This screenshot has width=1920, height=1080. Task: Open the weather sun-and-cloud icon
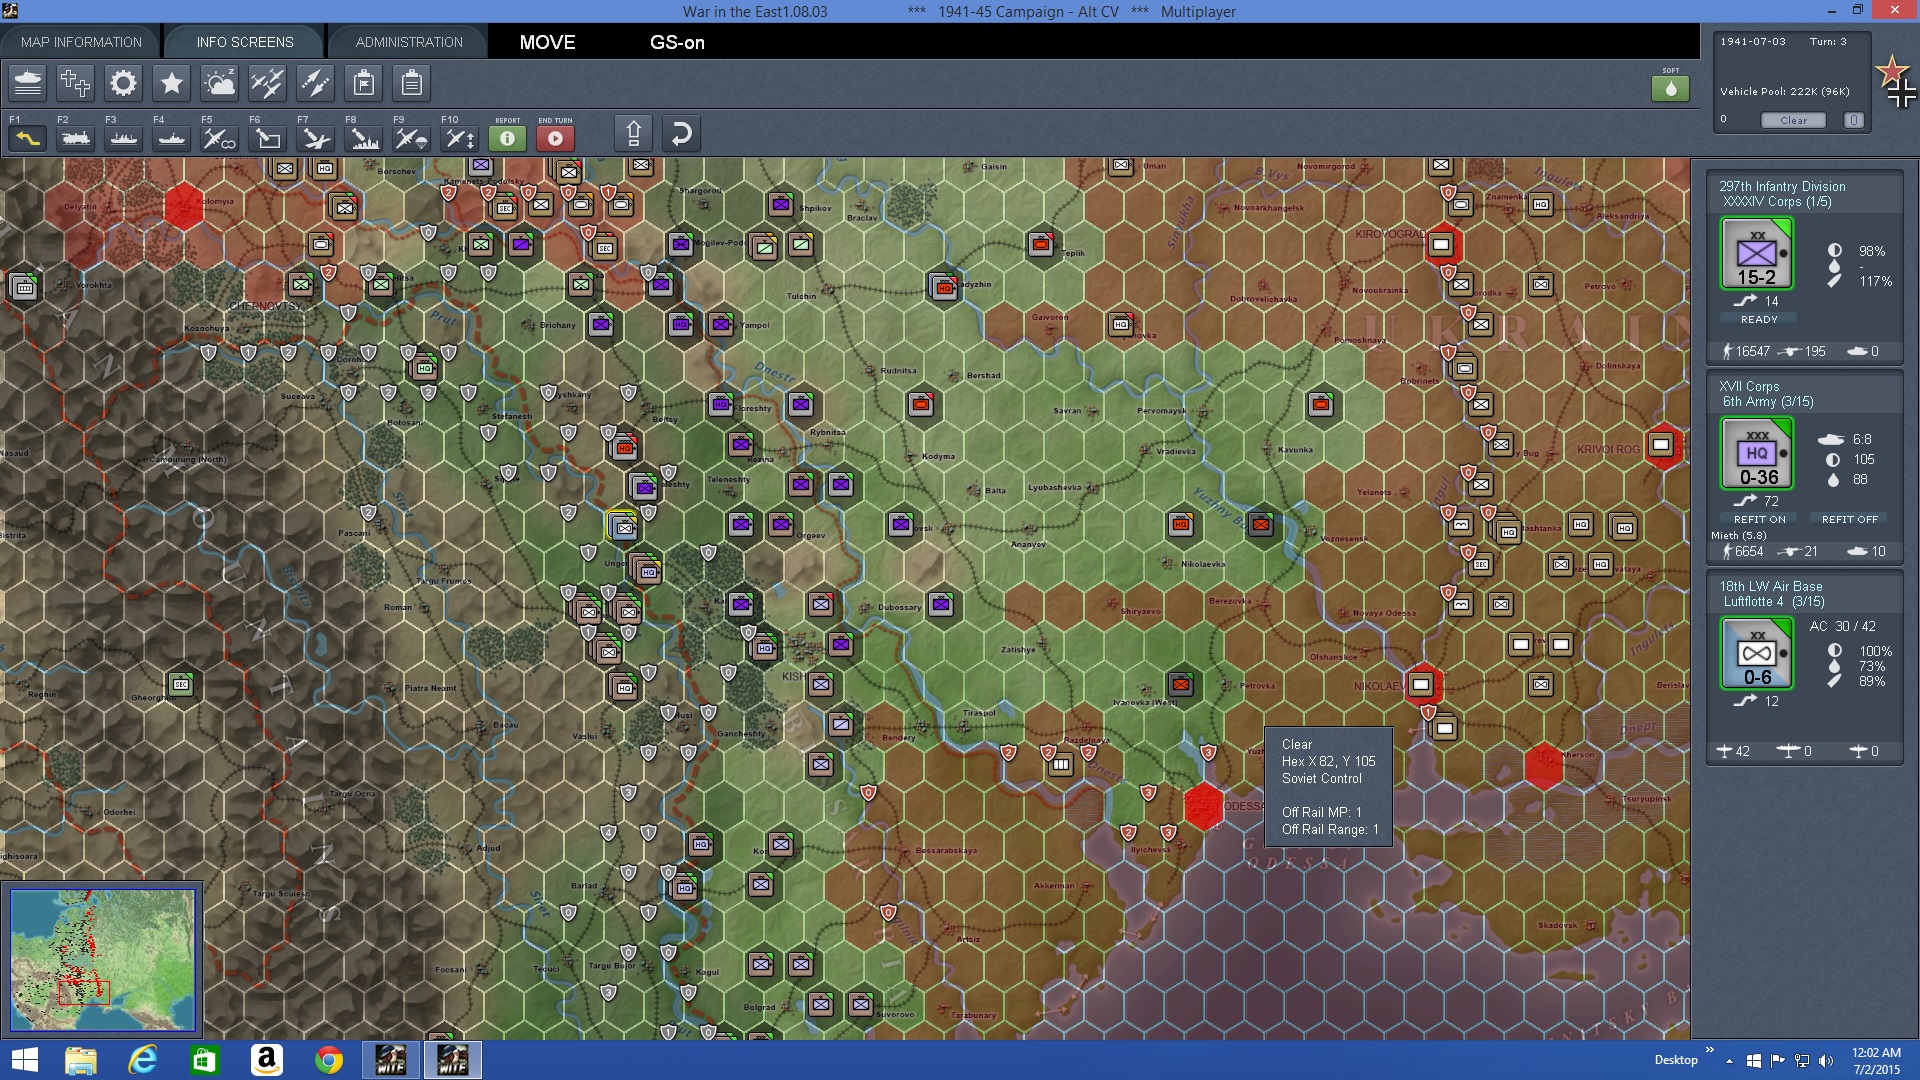pos(219,83)
